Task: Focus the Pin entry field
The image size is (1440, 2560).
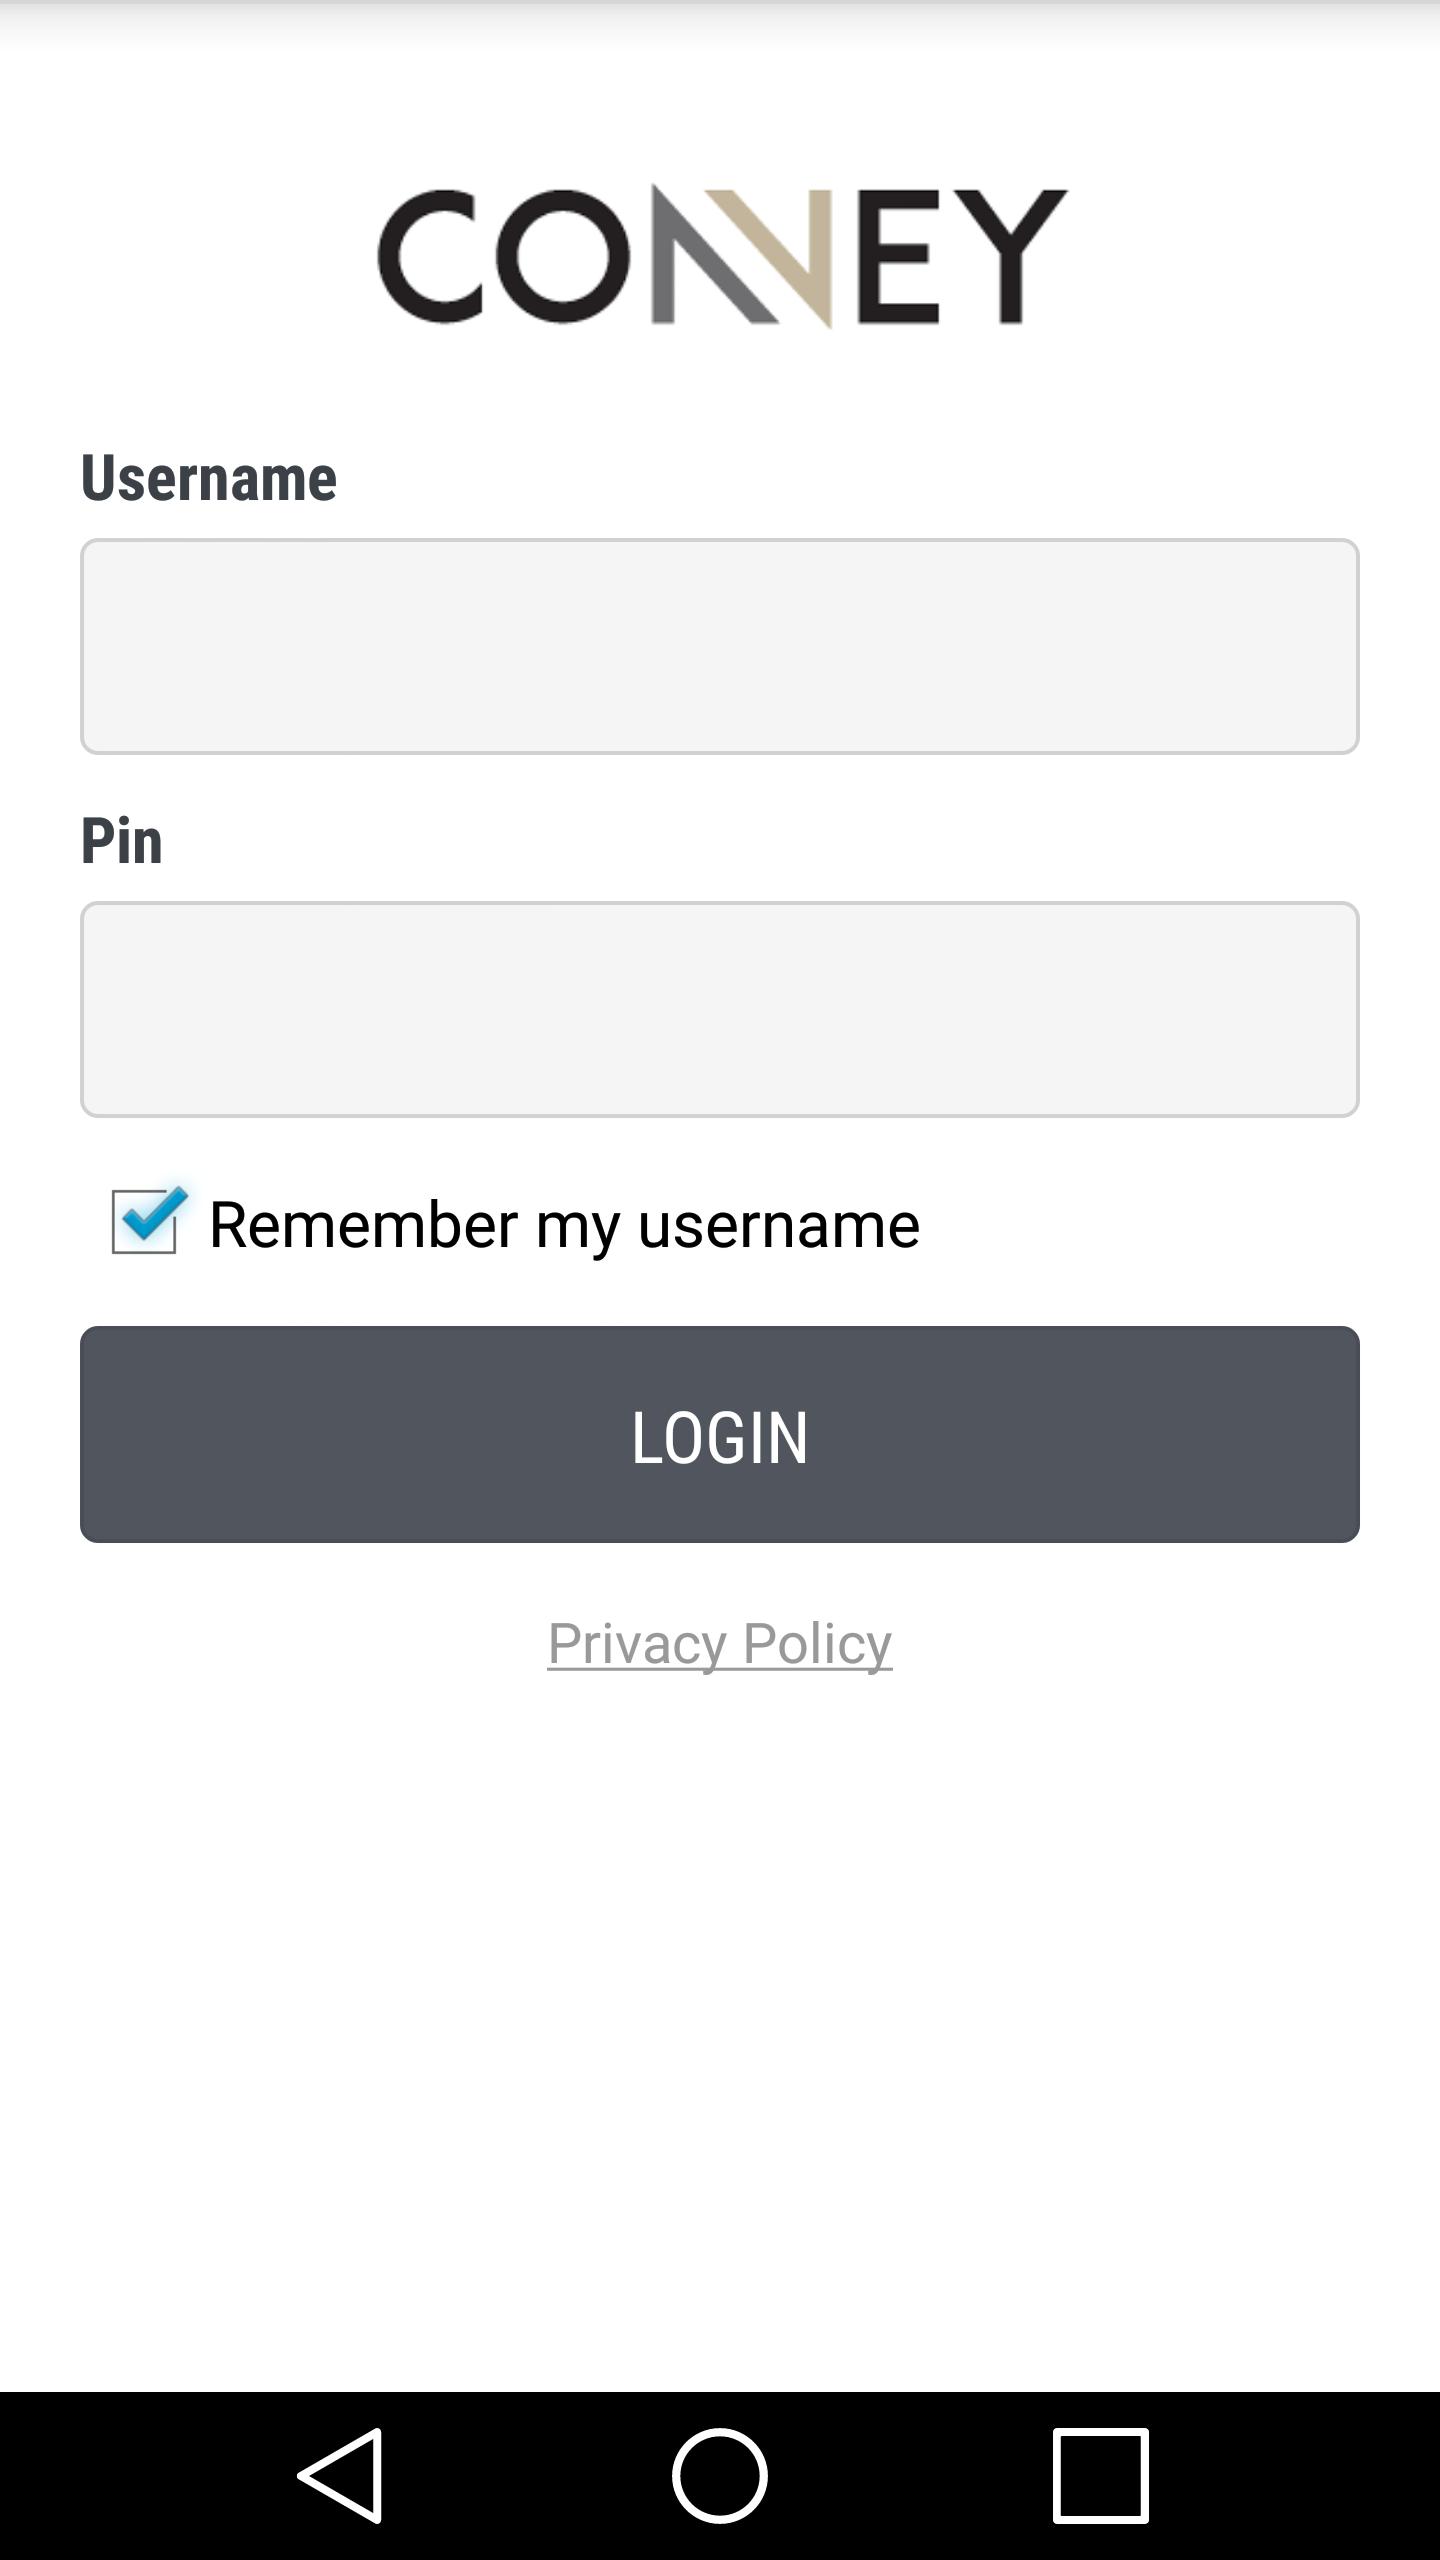Action: (720, 1009)
